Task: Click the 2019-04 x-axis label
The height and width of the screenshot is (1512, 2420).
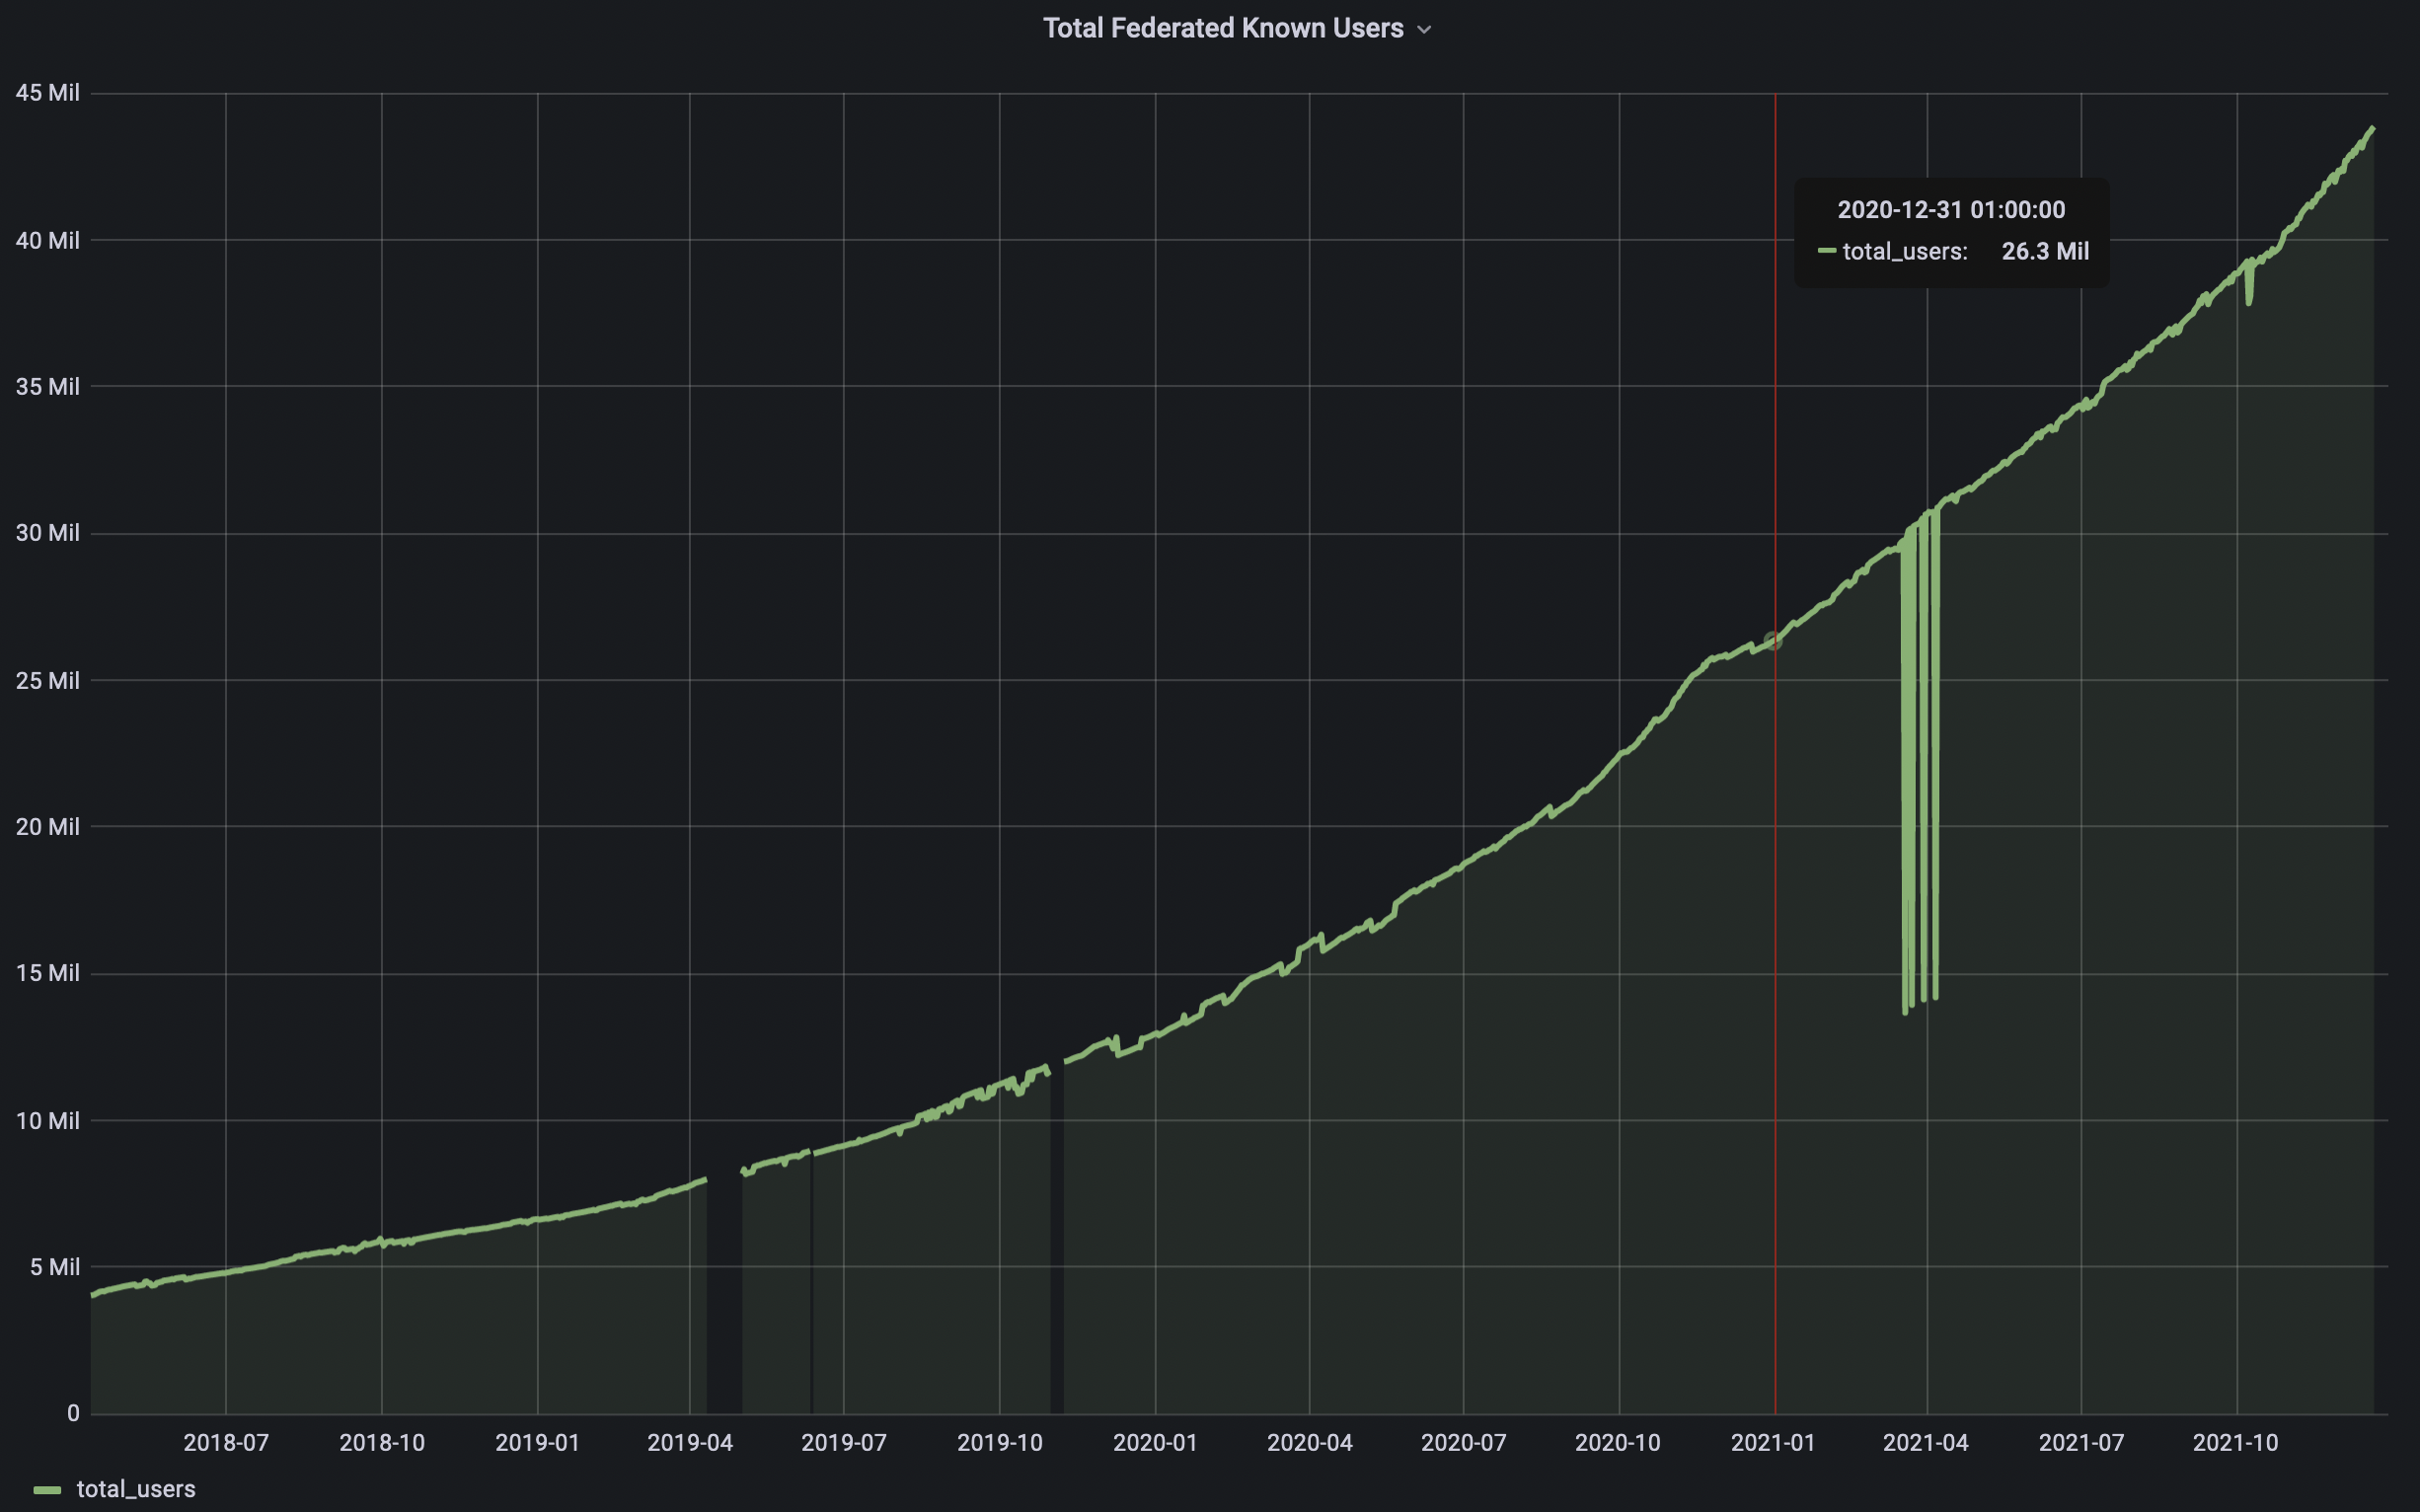Action: (690, 1443)
